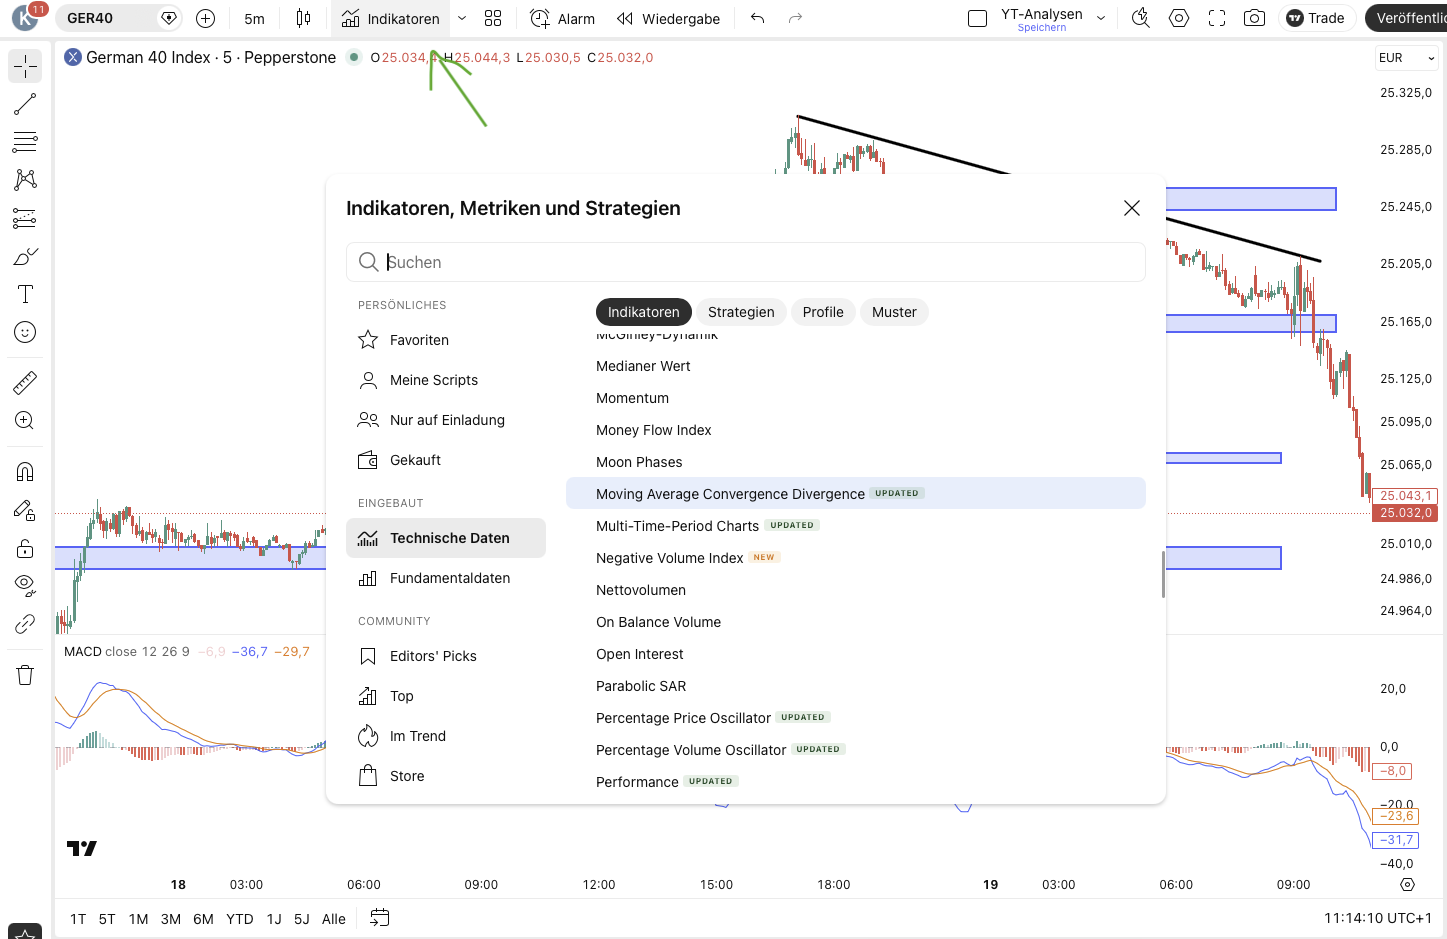Switch to the Muster tab

point(894,312)
